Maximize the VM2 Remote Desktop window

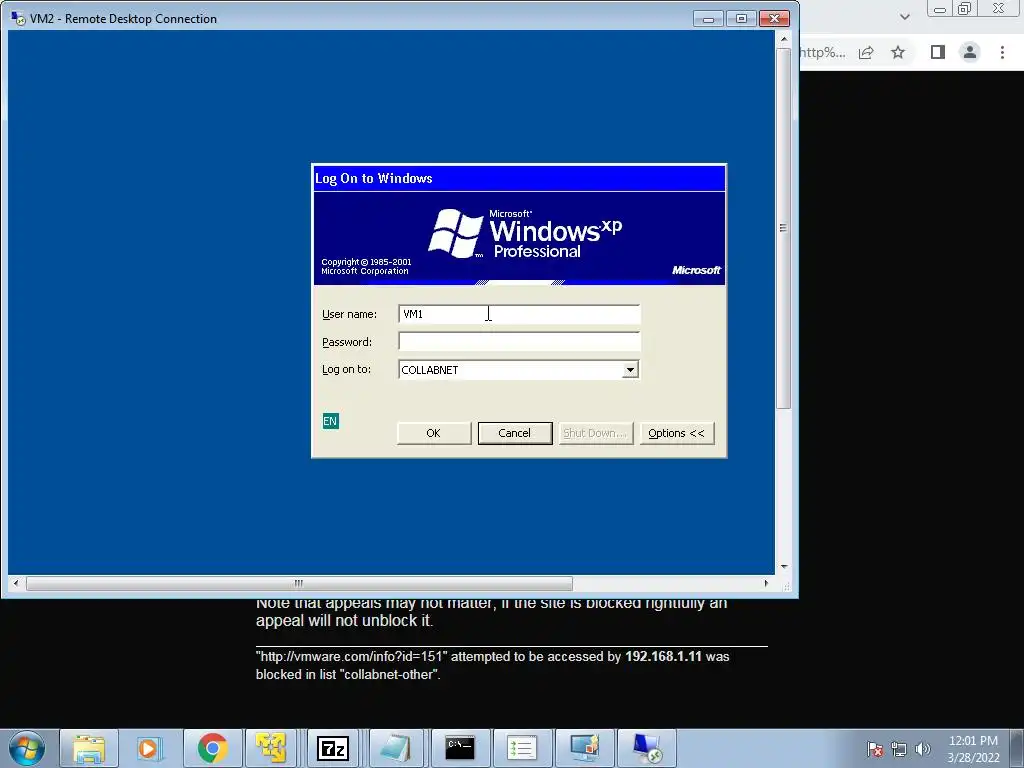point(741,18)
